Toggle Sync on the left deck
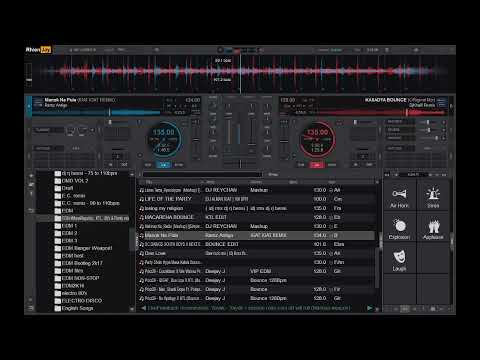The width and height of the screenshot is (480, 360). point(179,165)
